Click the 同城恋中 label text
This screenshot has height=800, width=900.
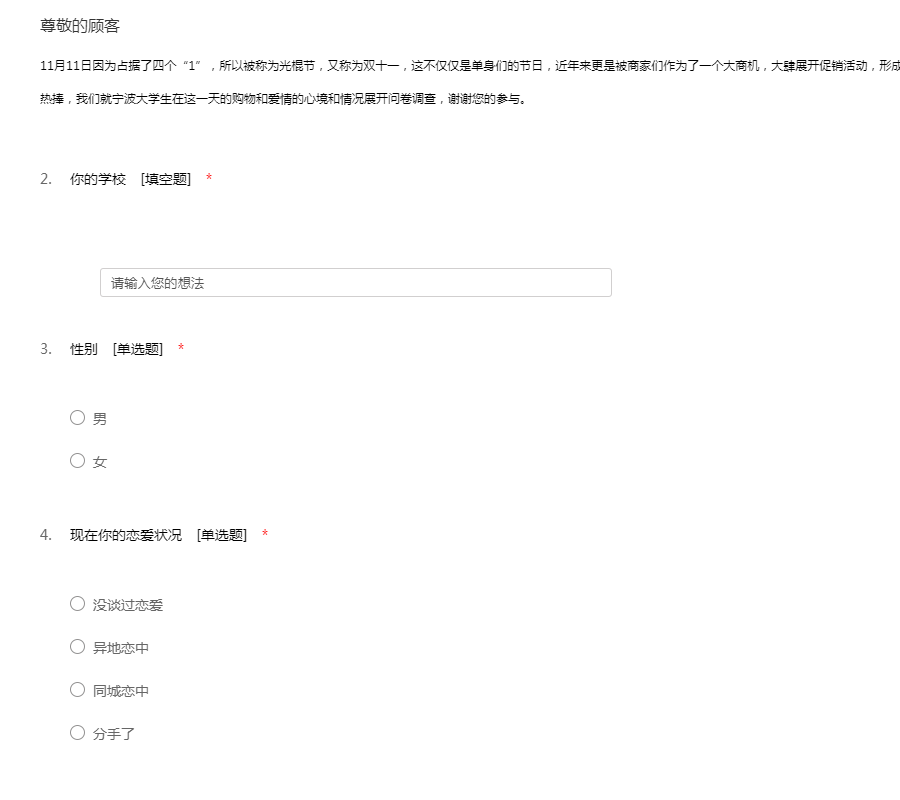point(121,691)
